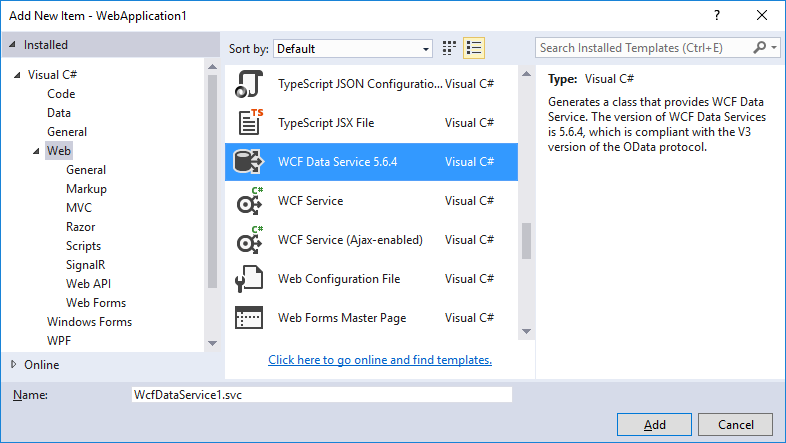Click the Web Forms Master Page icon
The height and width of the screenshot is (443, 786).
click(248, 318)
